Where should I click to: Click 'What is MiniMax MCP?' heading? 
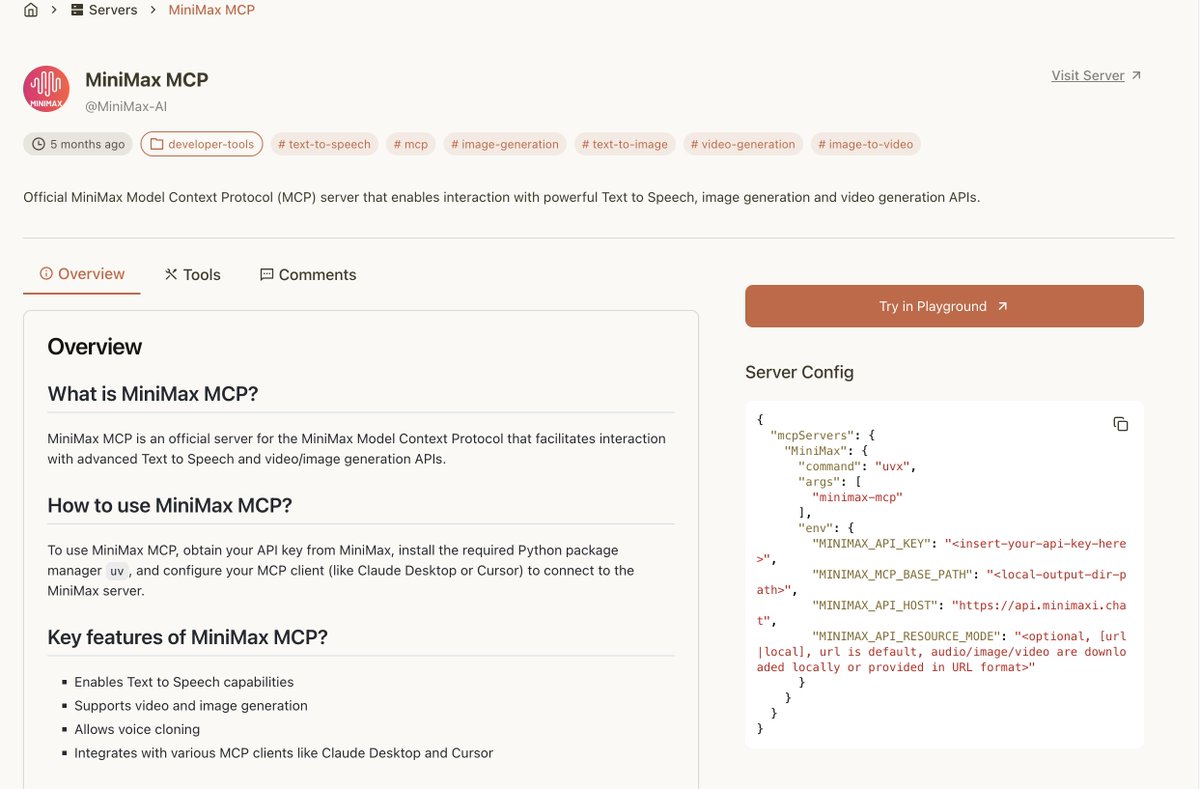[153, 394]
